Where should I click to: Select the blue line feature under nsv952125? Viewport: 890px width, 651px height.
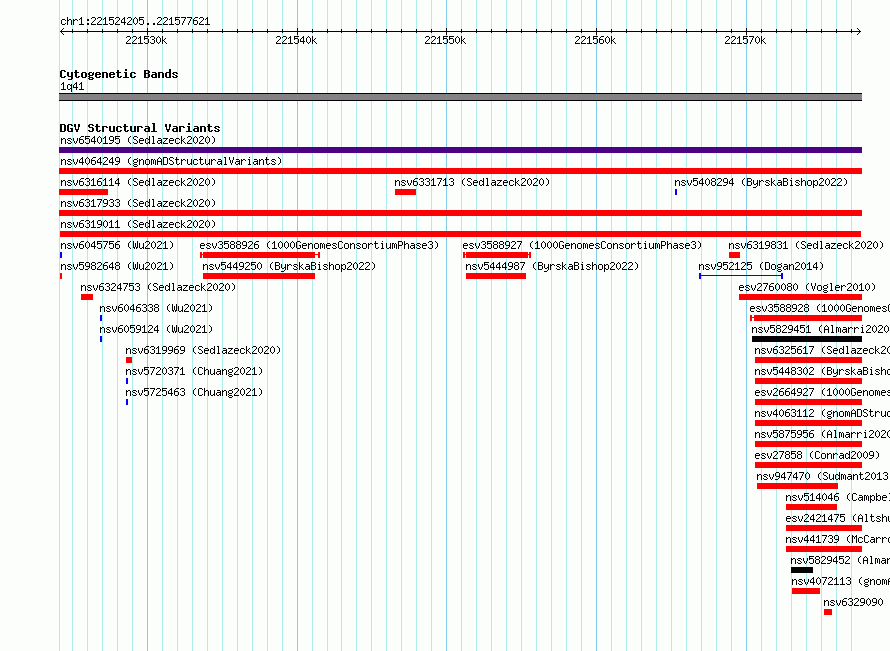(741, 276)
